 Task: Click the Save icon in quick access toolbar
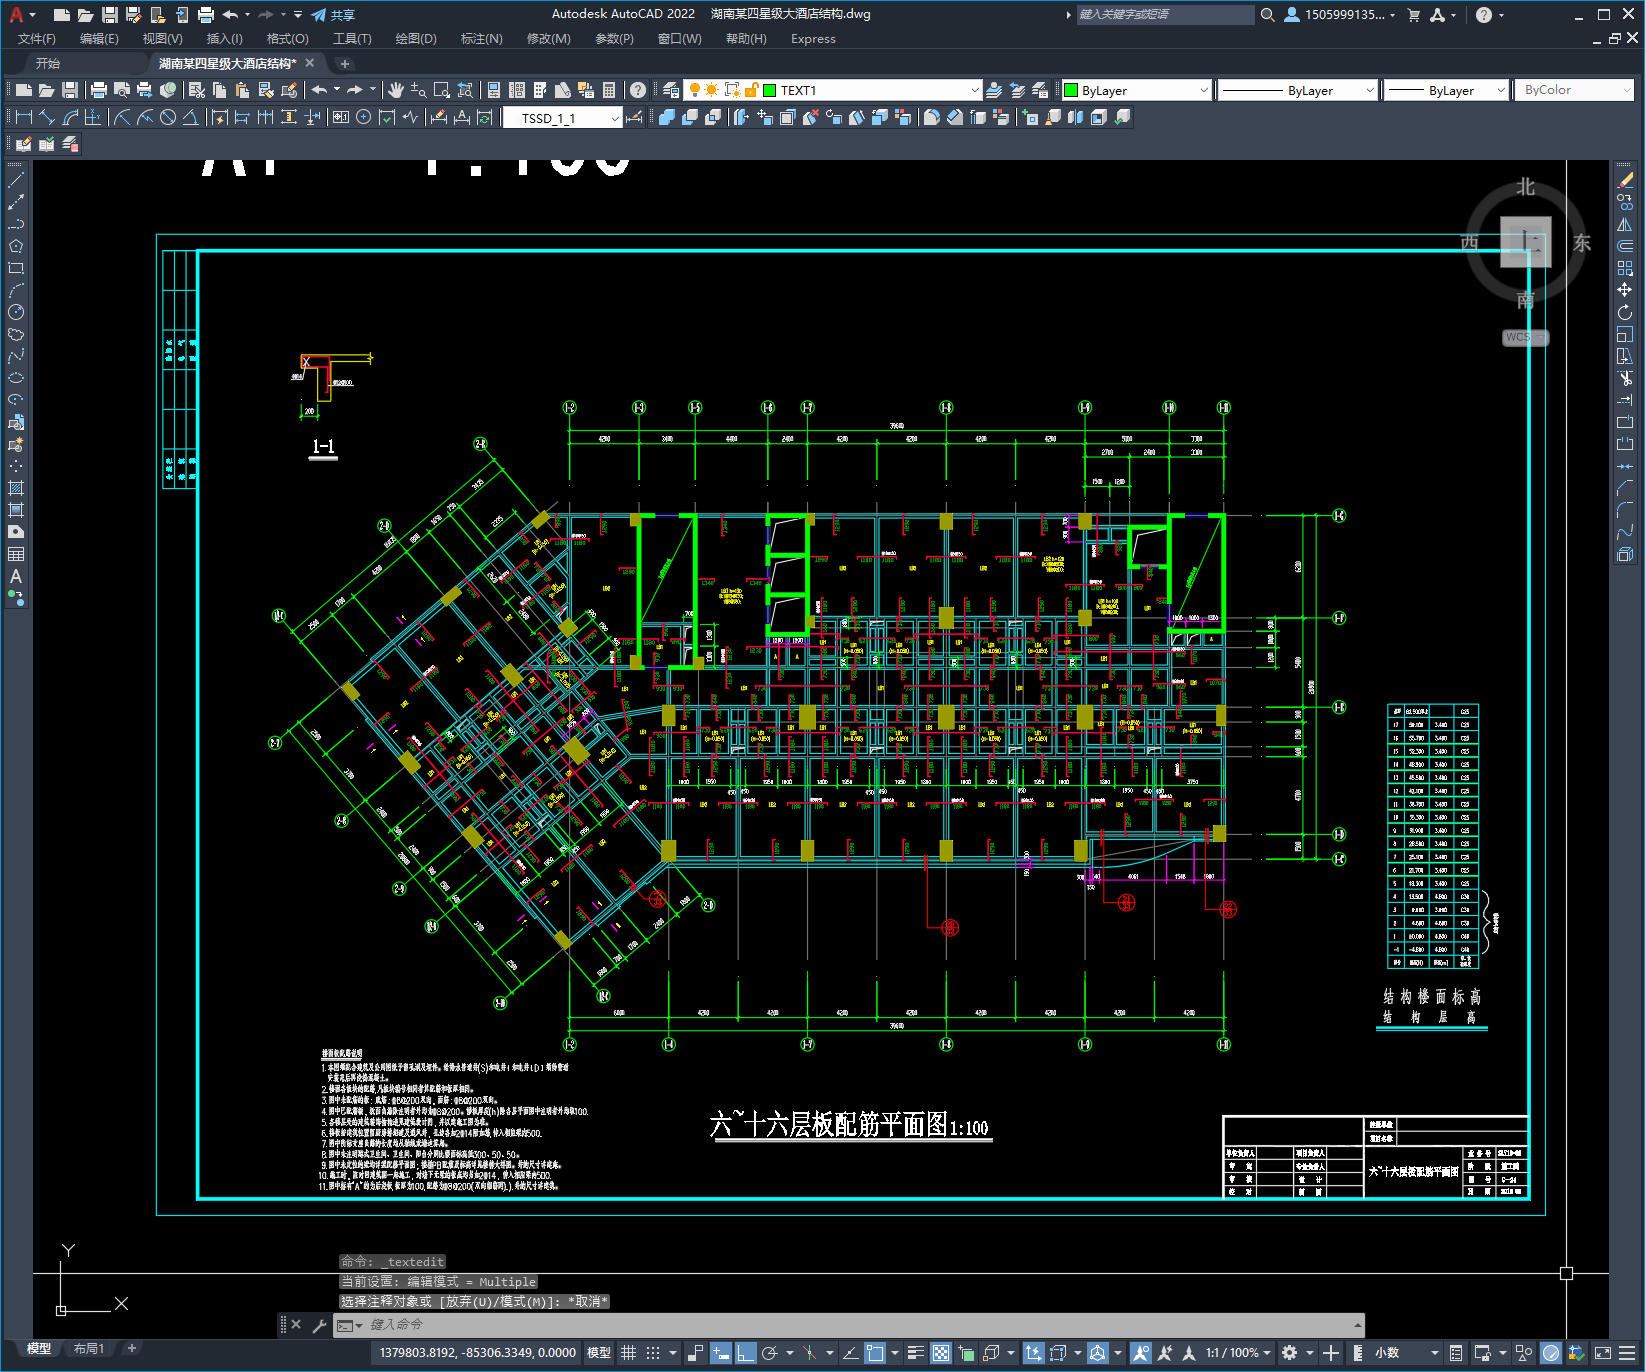[x=110, y=15]
